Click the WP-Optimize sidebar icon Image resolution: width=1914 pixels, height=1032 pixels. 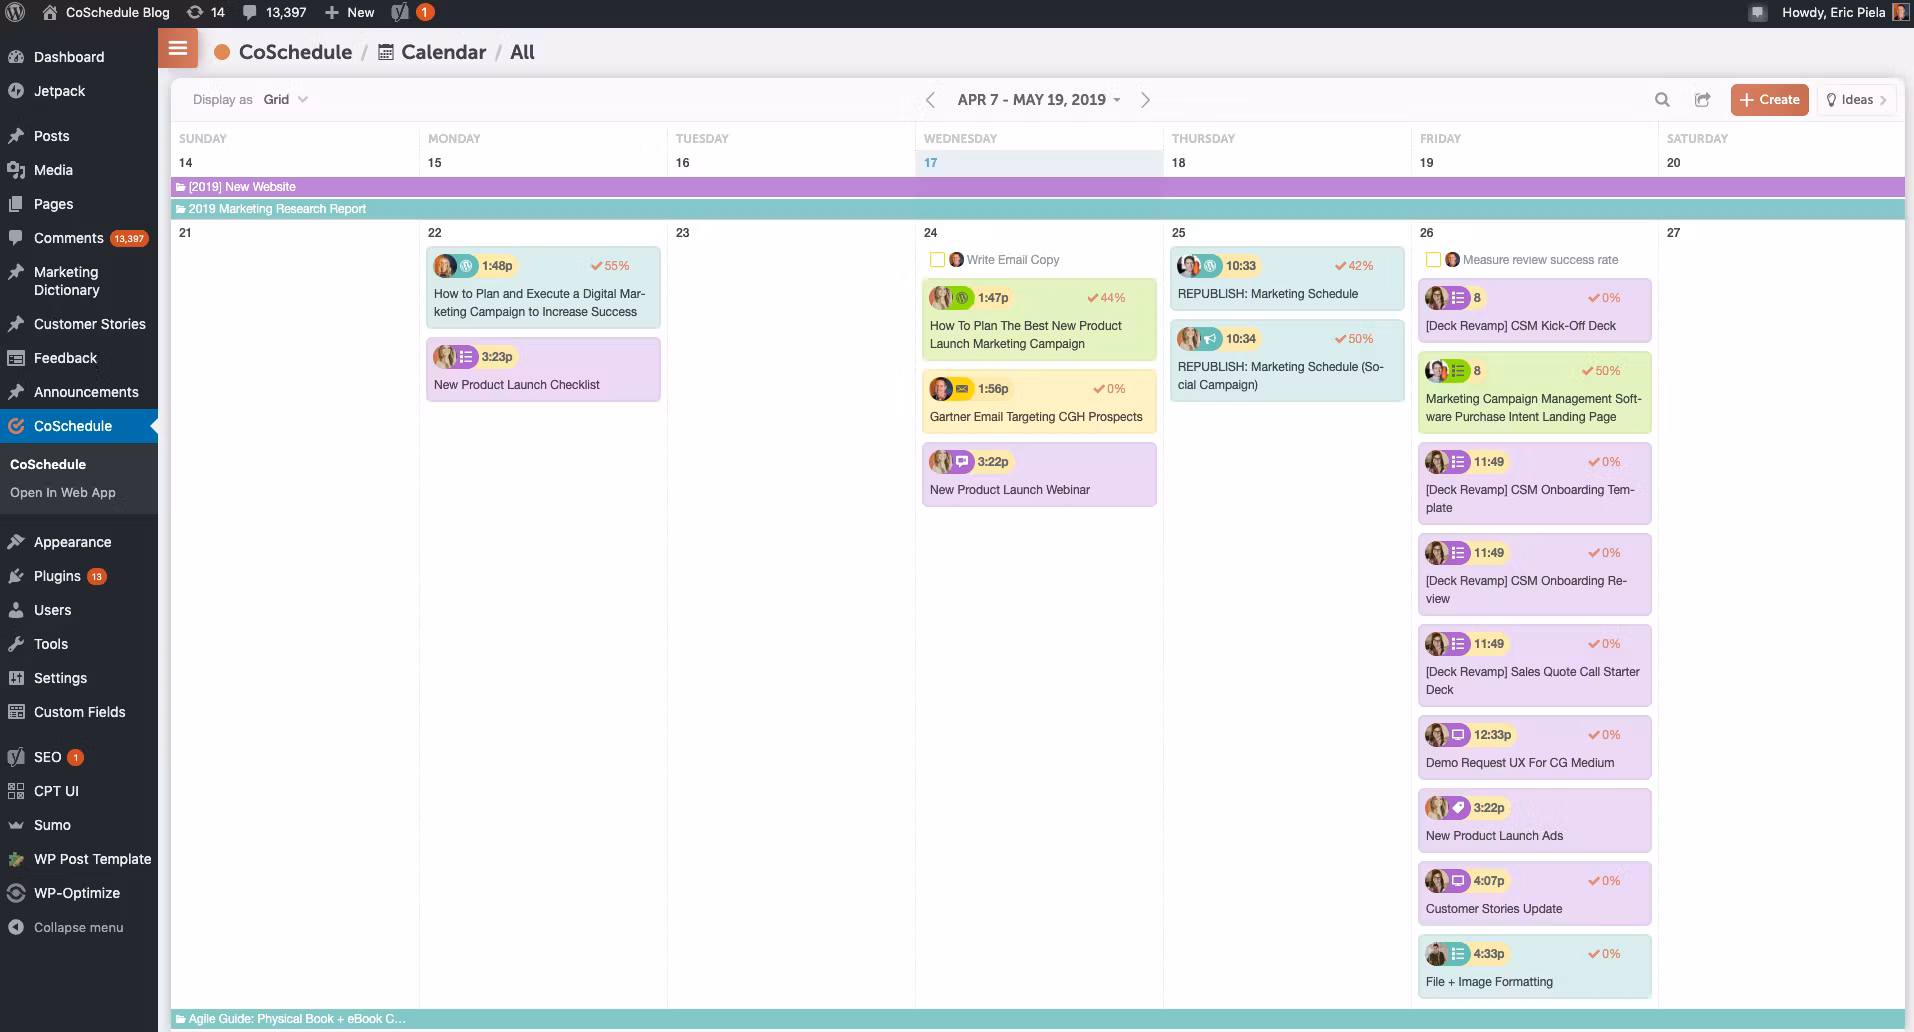tap(15, 893)
